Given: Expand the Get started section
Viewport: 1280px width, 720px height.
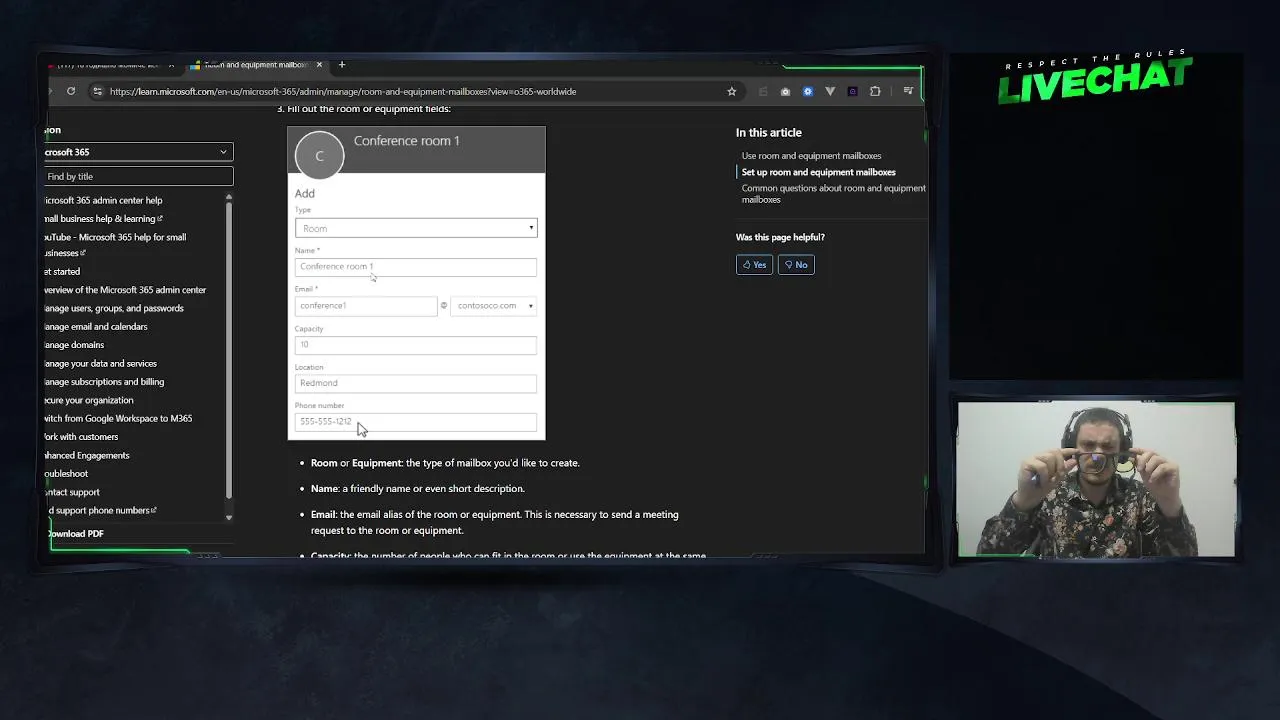Looking at the screenshot, I should pyautogui.click(x=62, y=271).
